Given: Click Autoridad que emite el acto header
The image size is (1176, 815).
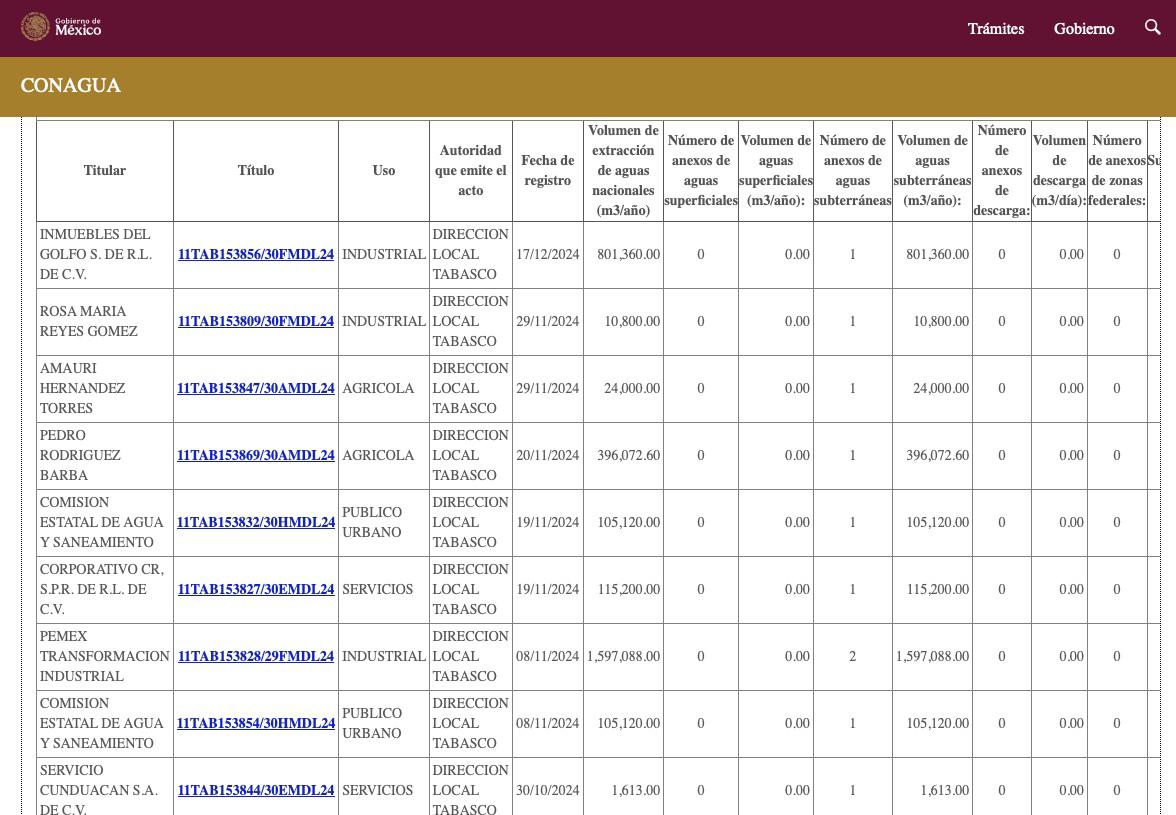Looking at the screenshot, I should point(470,170).
